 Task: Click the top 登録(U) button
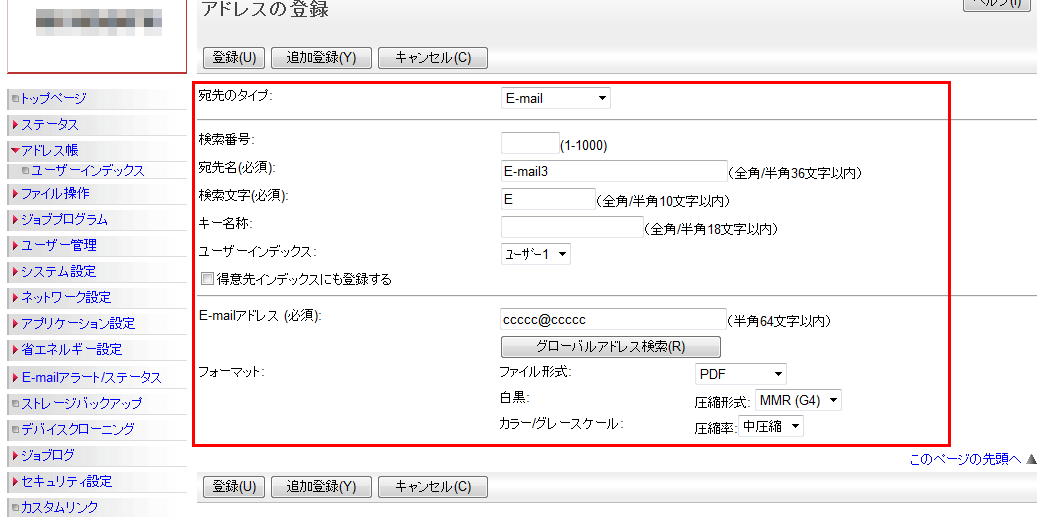234,57
